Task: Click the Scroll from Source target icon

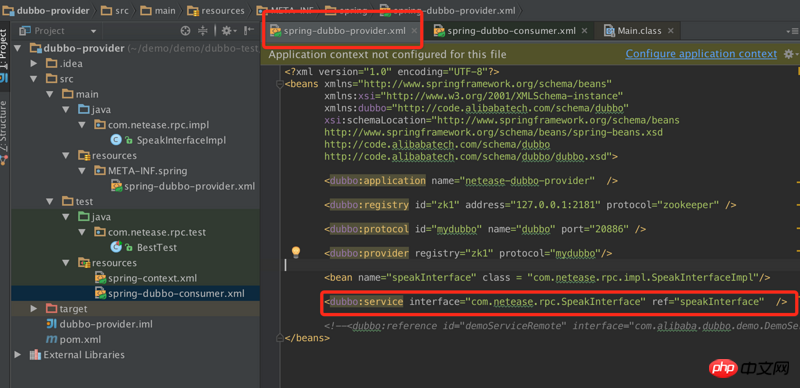Action: [186, 31]
